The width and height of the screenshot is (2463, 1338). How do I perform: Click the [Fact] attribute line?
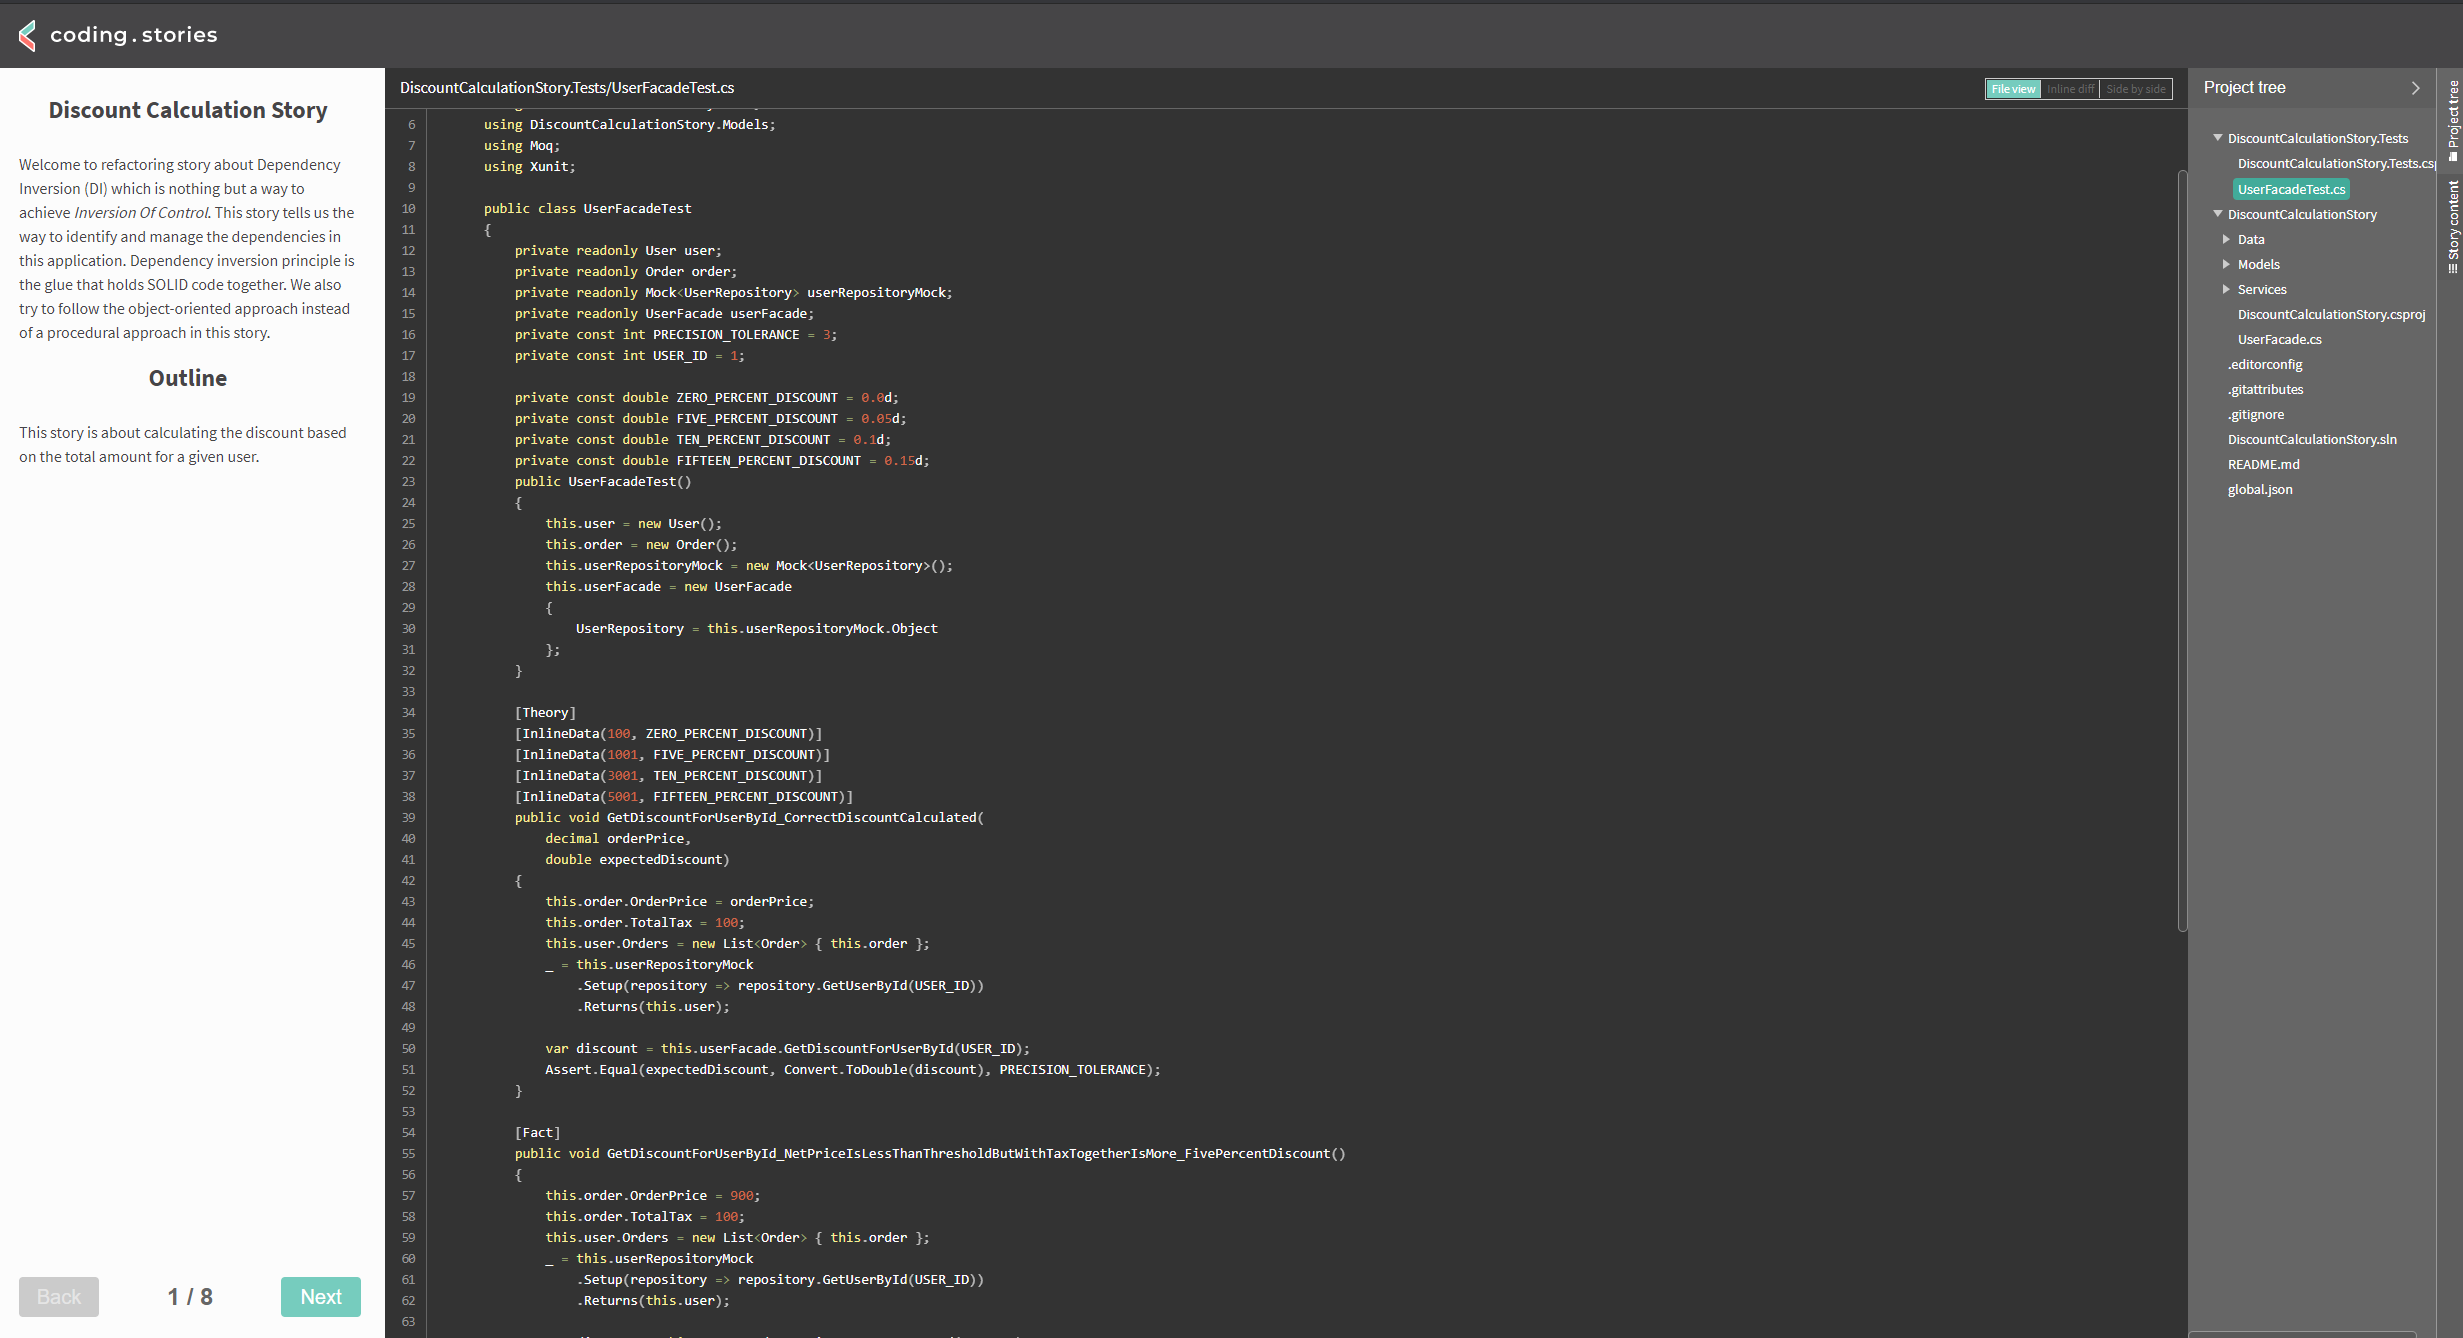tap(537, 1132)
